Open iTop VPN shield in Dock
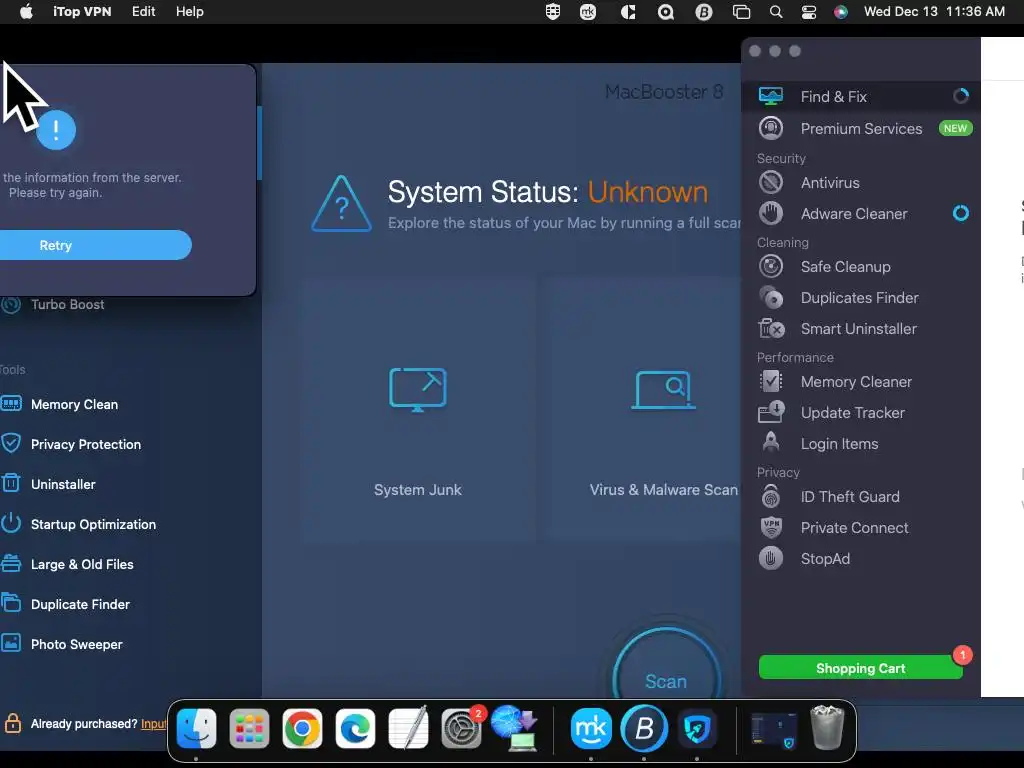The height and width of the screenshot is (768, 1024). [x=697, y=728]
